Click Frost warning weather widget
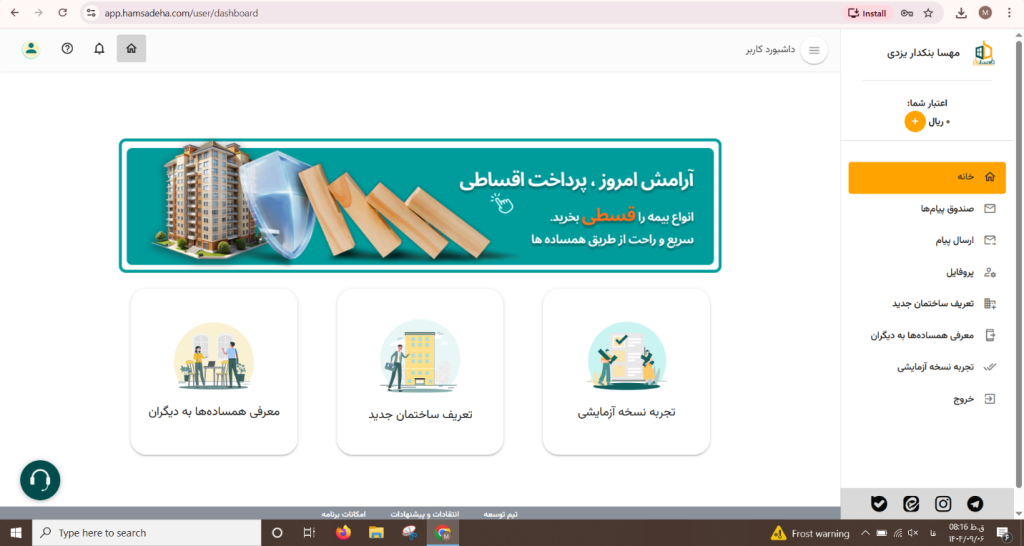Viewport: 1024px width, 546px height. pyautogui.click(x=810, y=534)
